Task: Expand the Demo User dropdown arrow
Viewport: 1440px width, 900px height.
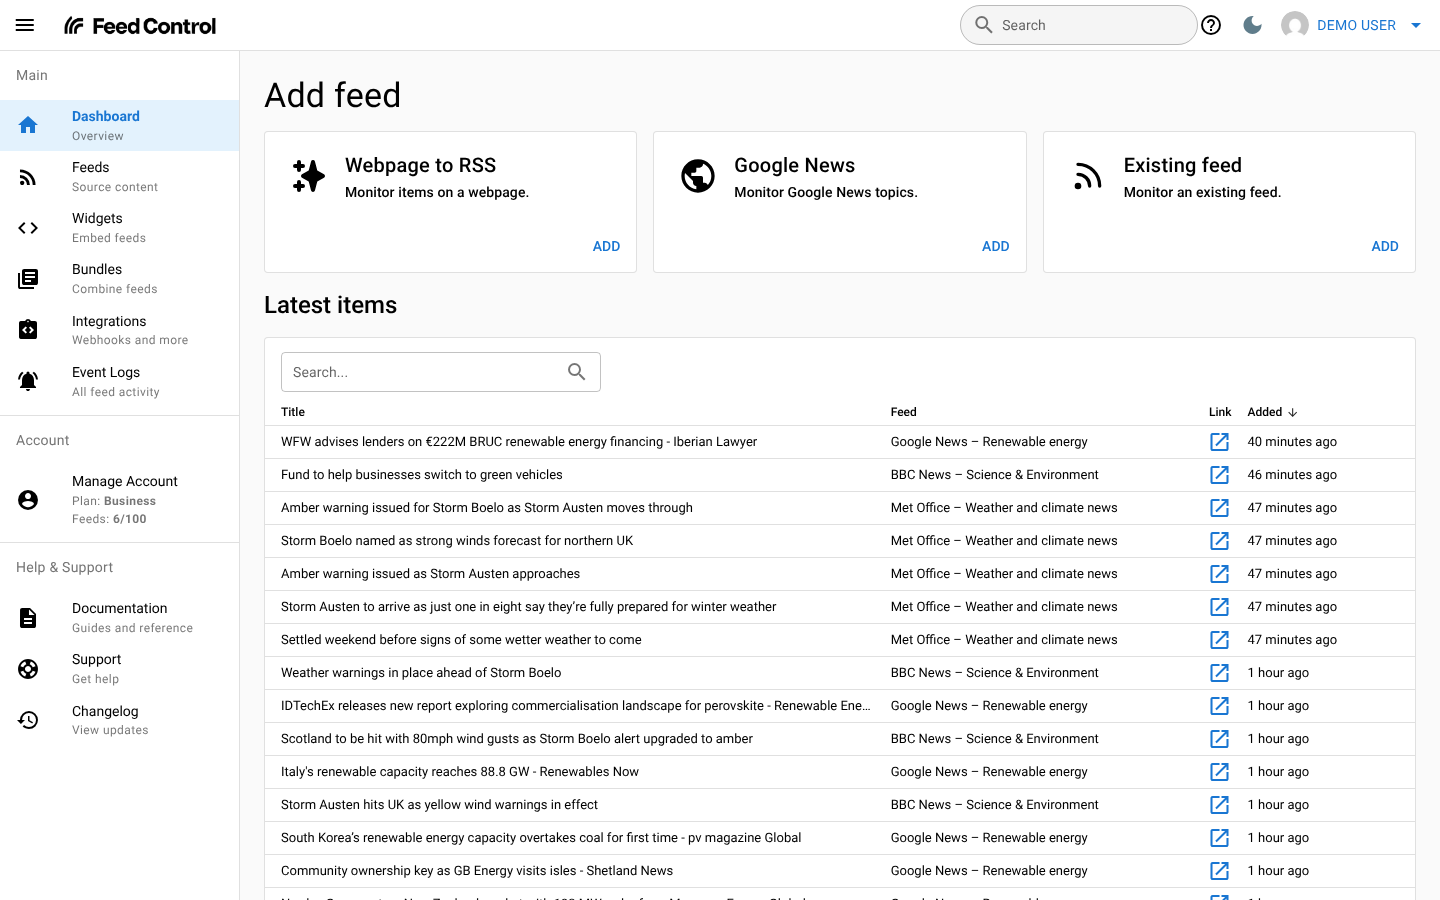Action: (1416, 26)
